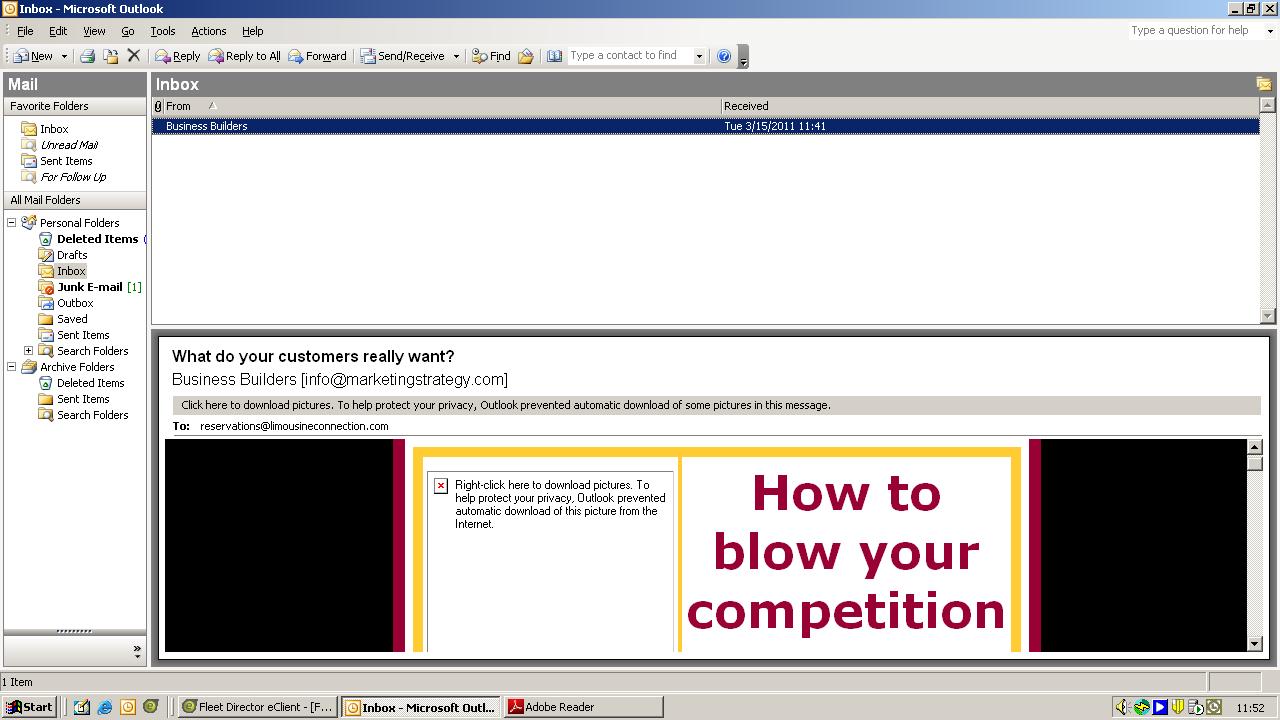The height and width of the screenshot is (720, 1280).
Task: Open the Address Book icon
Action: tap(554, 56)
